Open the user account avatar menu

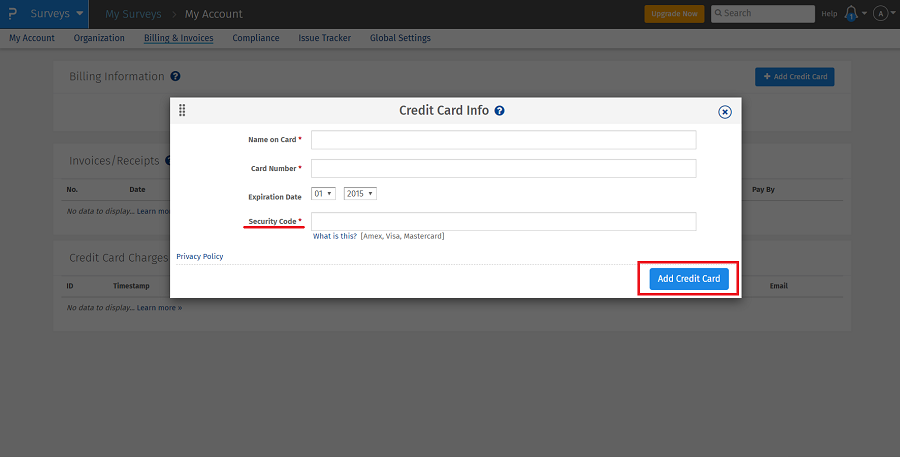[880, 13]
